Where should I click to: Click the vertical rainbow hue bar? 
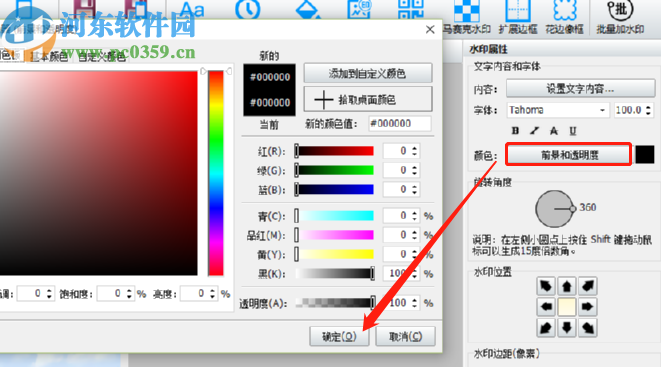[x=216, y=173]
